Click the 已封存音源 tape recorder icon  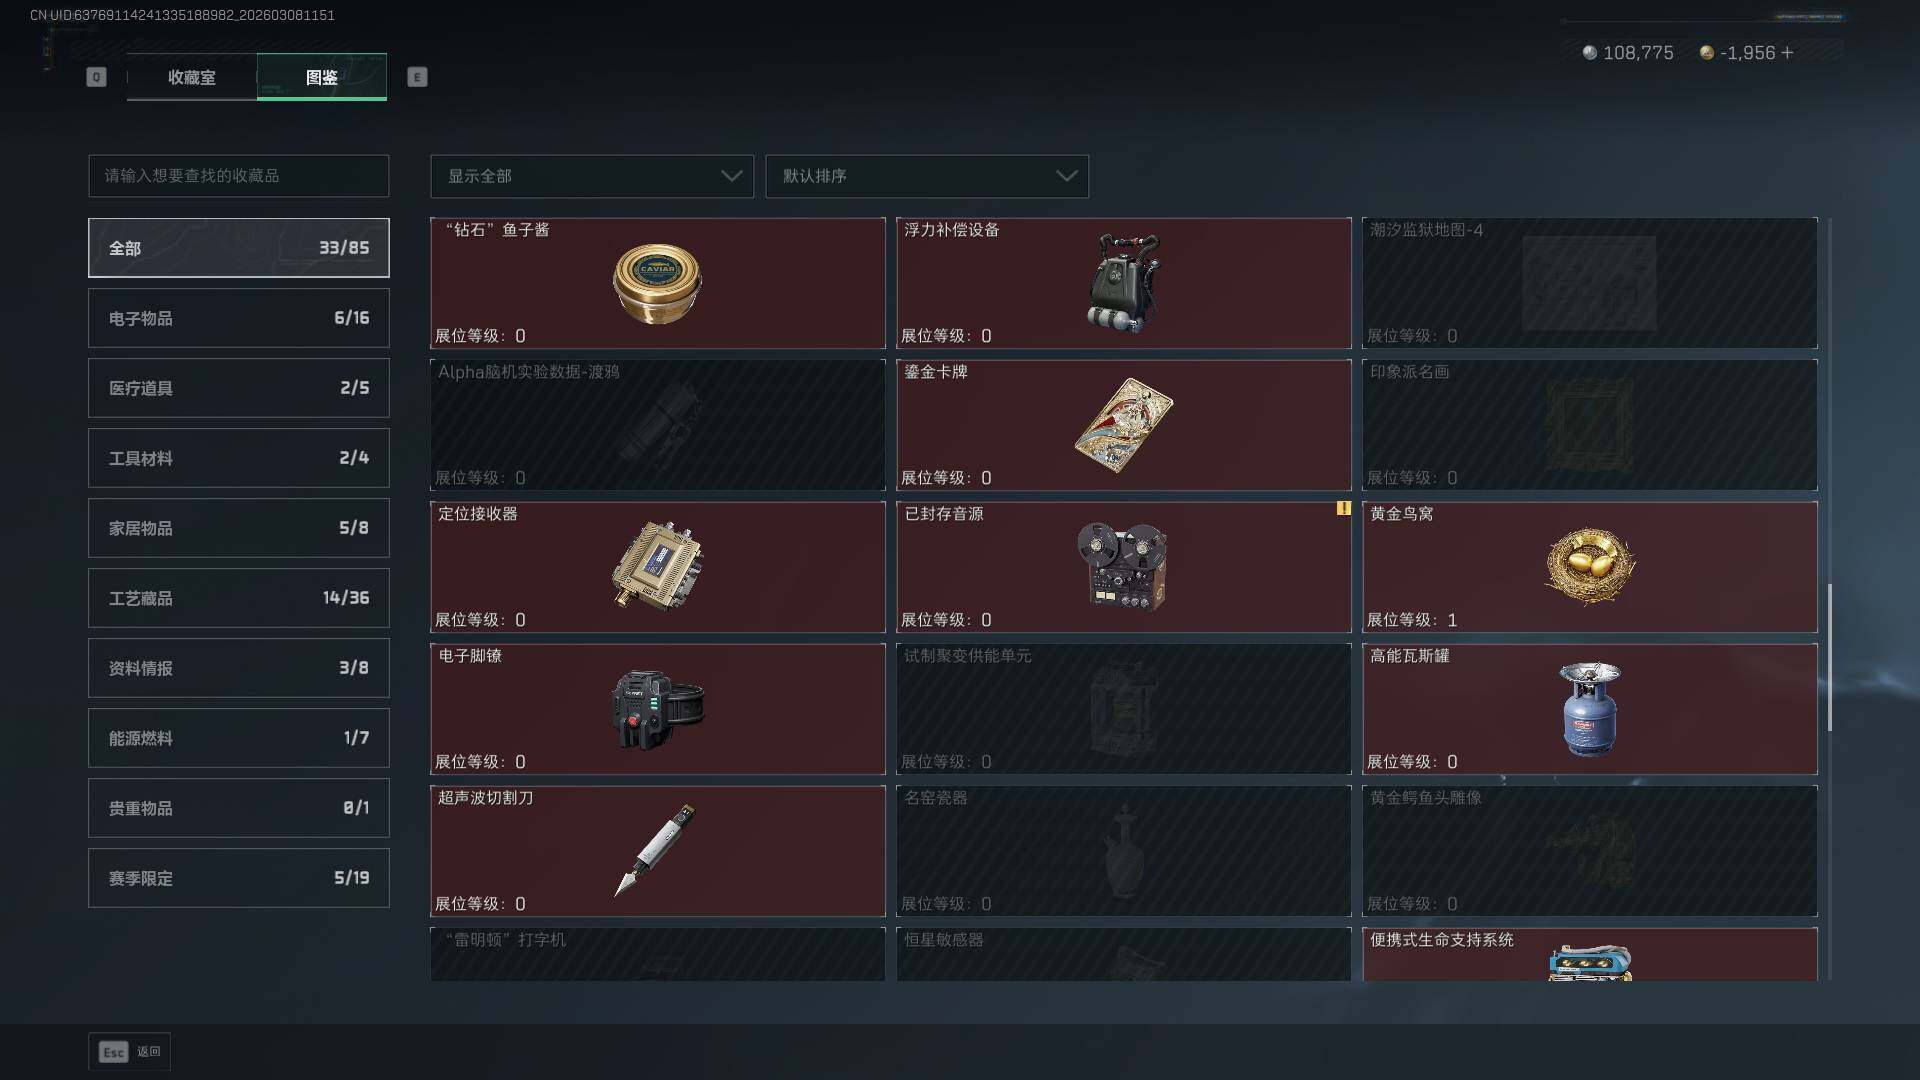click(1122, 565)
